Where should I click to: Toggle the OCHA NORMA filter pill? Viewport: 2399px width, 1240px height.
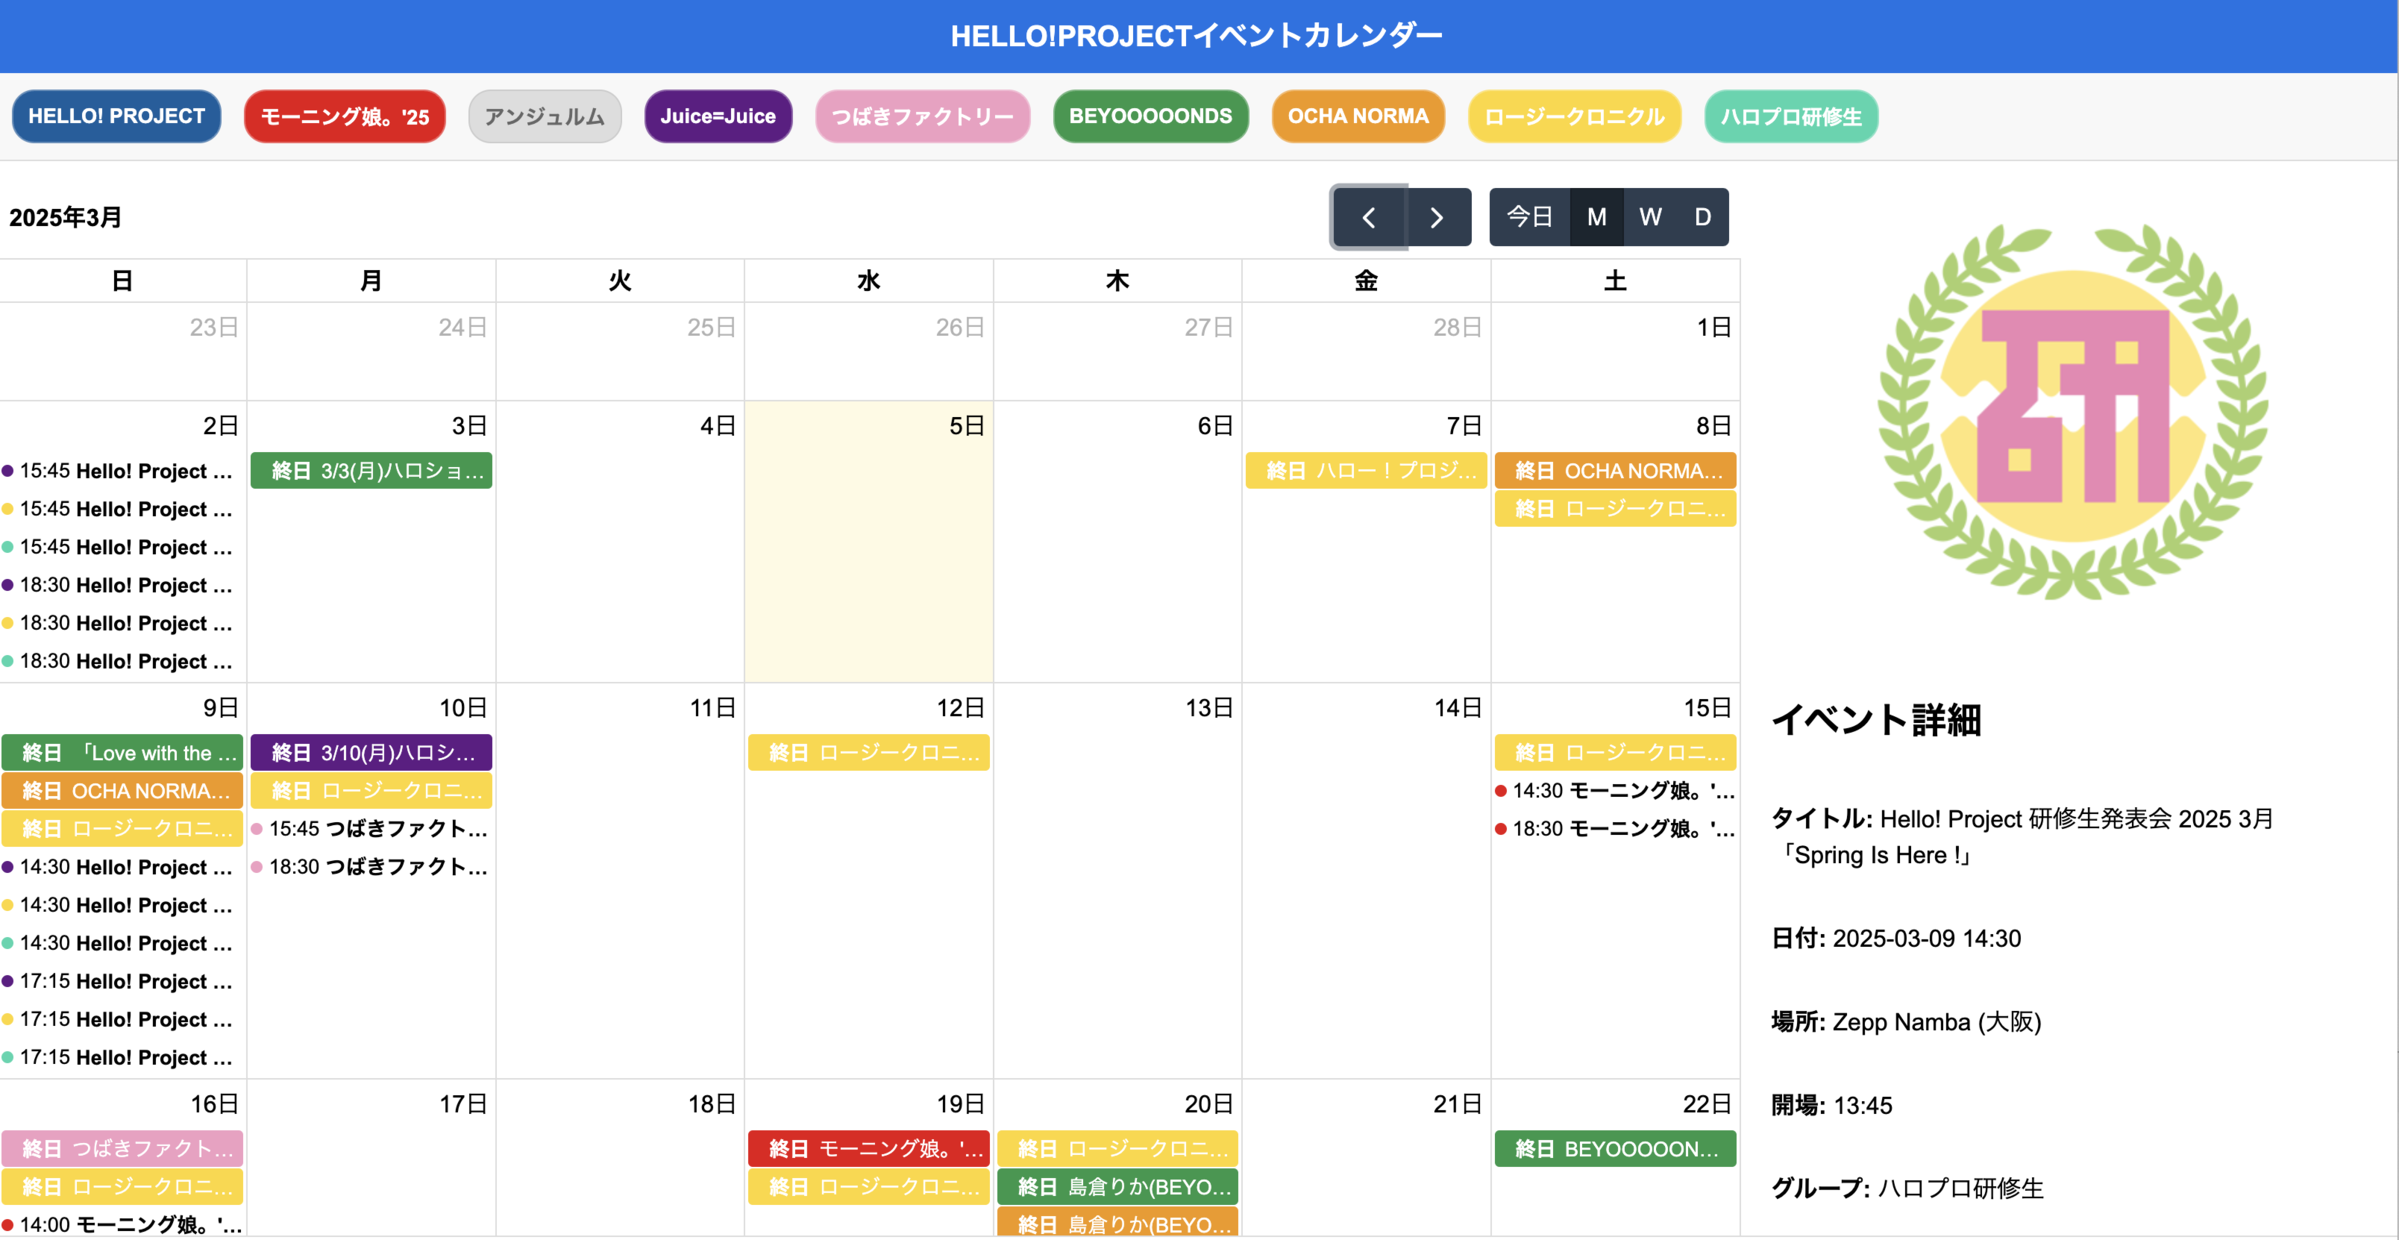[x=1357, y=116]
